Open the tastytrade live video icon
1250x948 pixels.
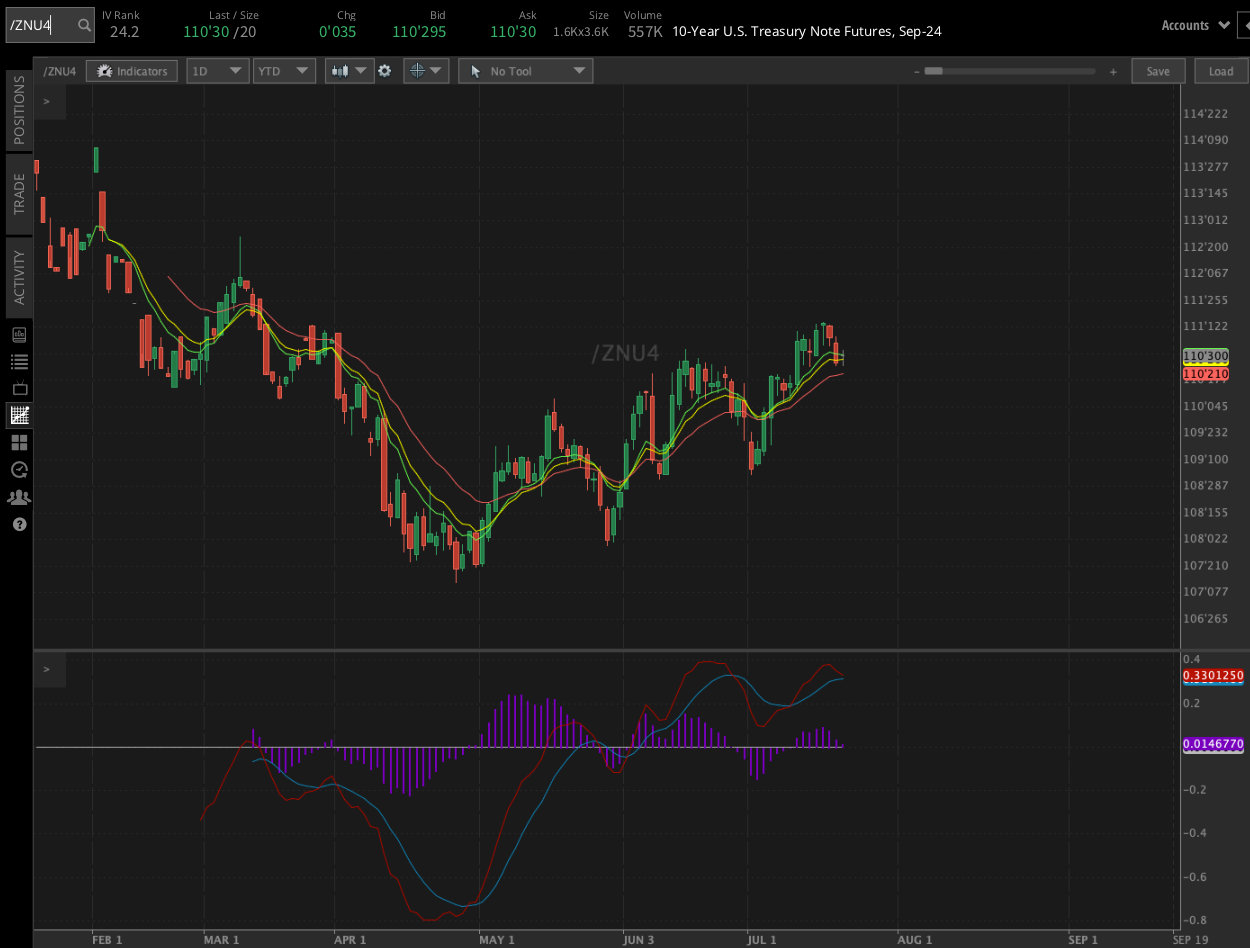coord(19,388)
